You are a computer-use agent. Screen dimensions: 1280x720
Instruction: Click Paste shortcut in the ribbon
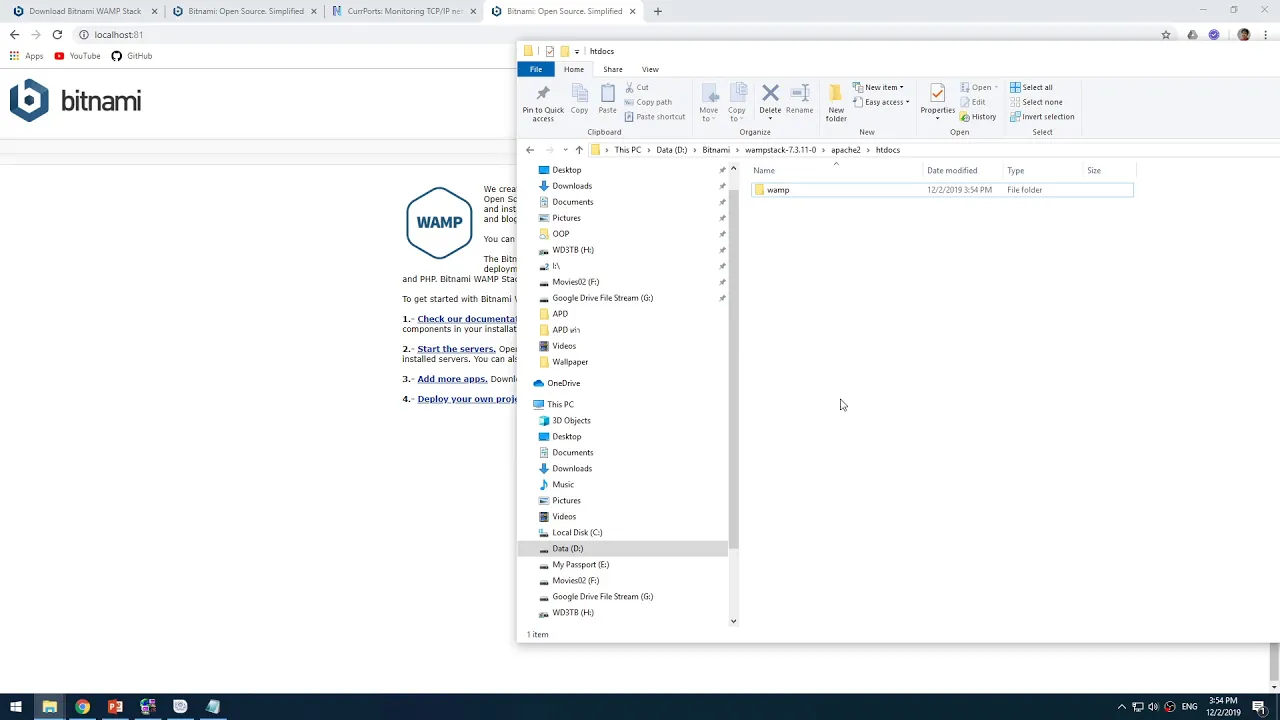point(655,117)
